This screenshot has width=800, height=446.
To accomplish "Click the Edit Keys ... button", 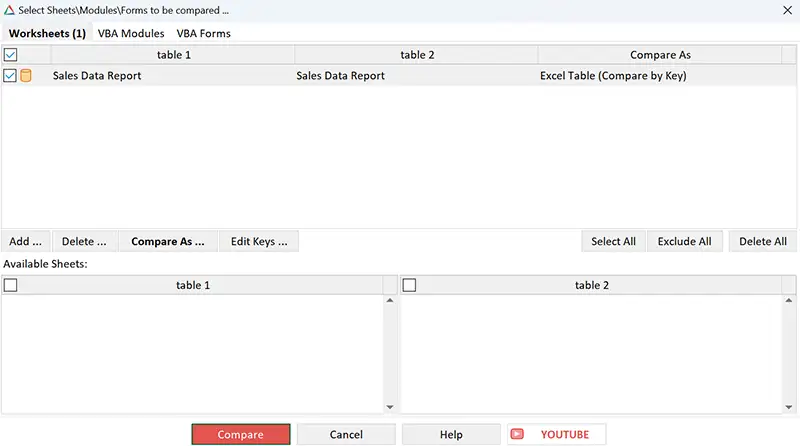I will [259, 241].
